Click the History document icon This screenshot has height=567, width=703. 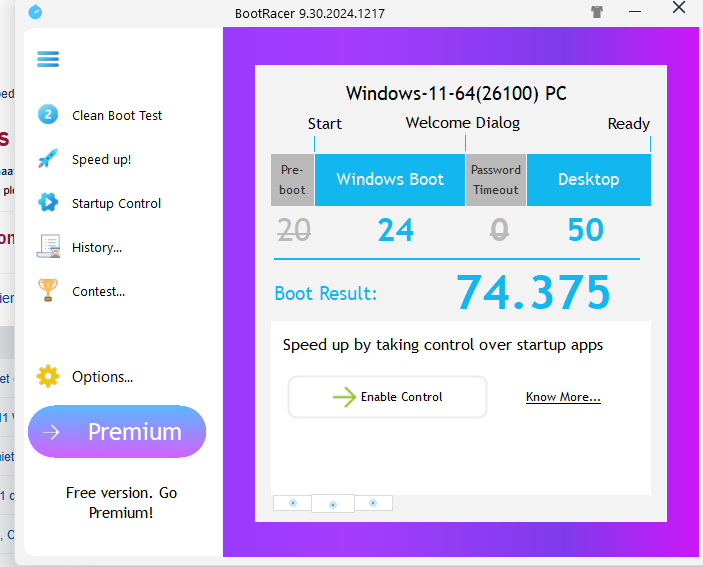48,247
